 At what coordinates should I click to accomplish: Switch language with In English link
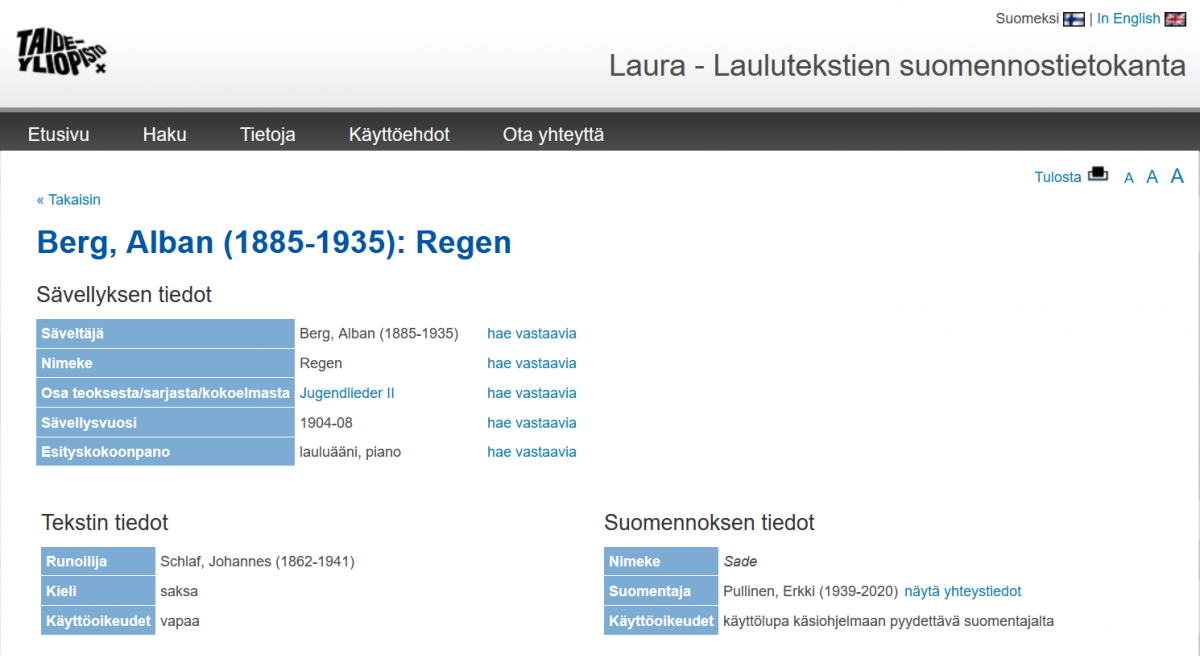pyautogui.click(x=1128, y=19)
